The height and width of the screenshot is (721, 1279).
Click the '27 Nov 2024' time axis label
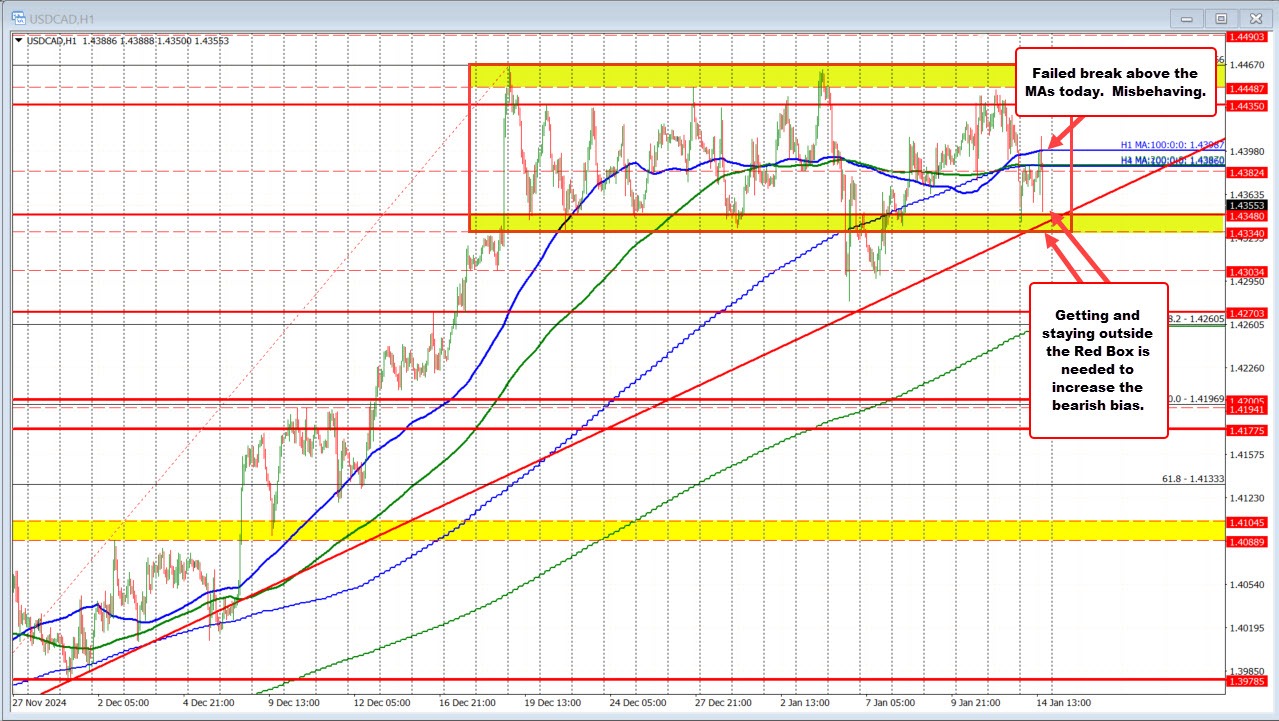pos(38,703)
